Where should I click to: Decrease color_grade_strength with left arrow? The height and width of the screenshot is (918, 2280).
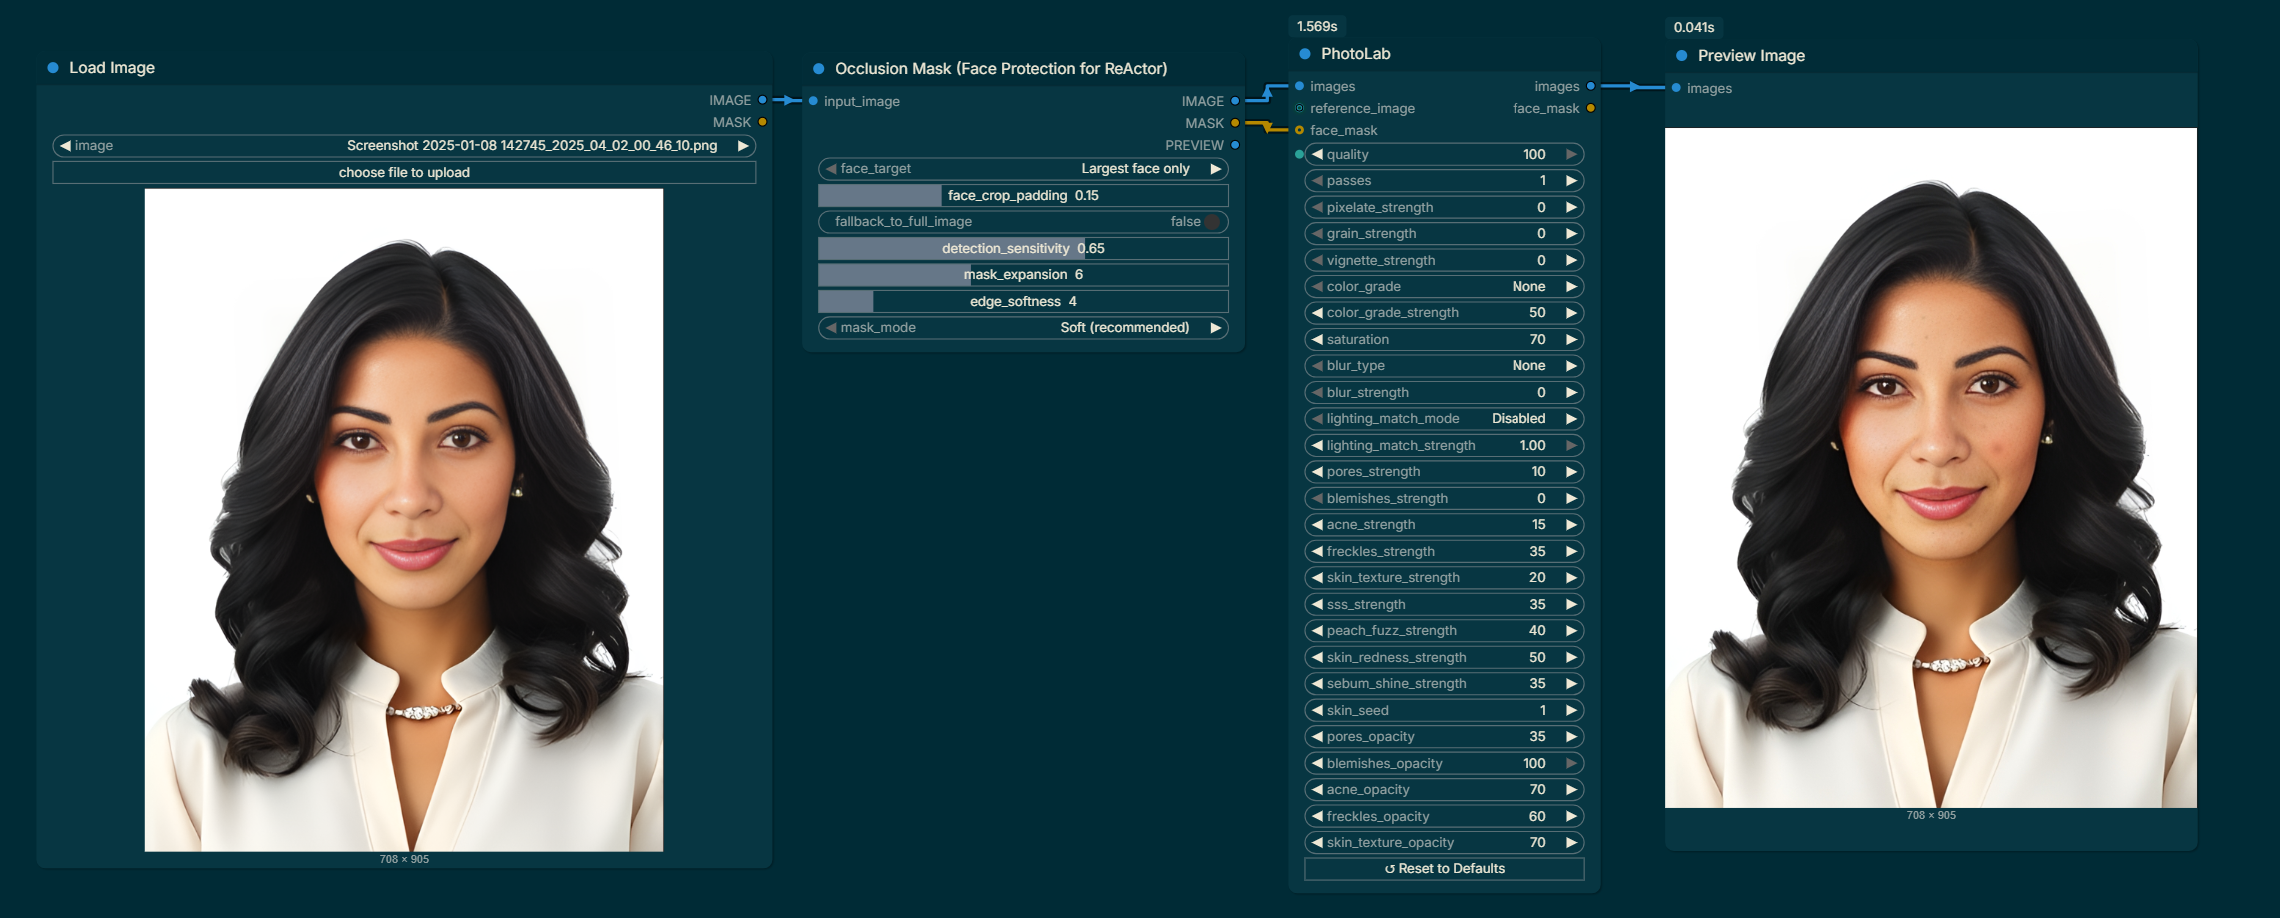click(x=1317, y=313)
